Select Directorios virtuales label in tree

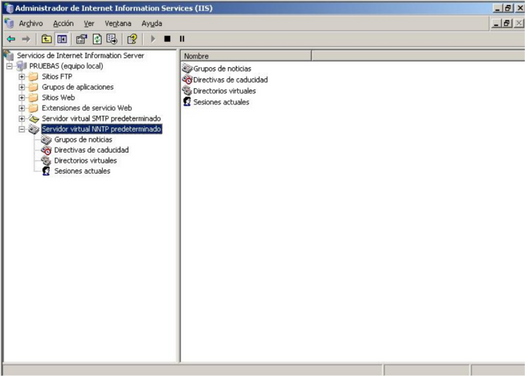click(85, 160)
